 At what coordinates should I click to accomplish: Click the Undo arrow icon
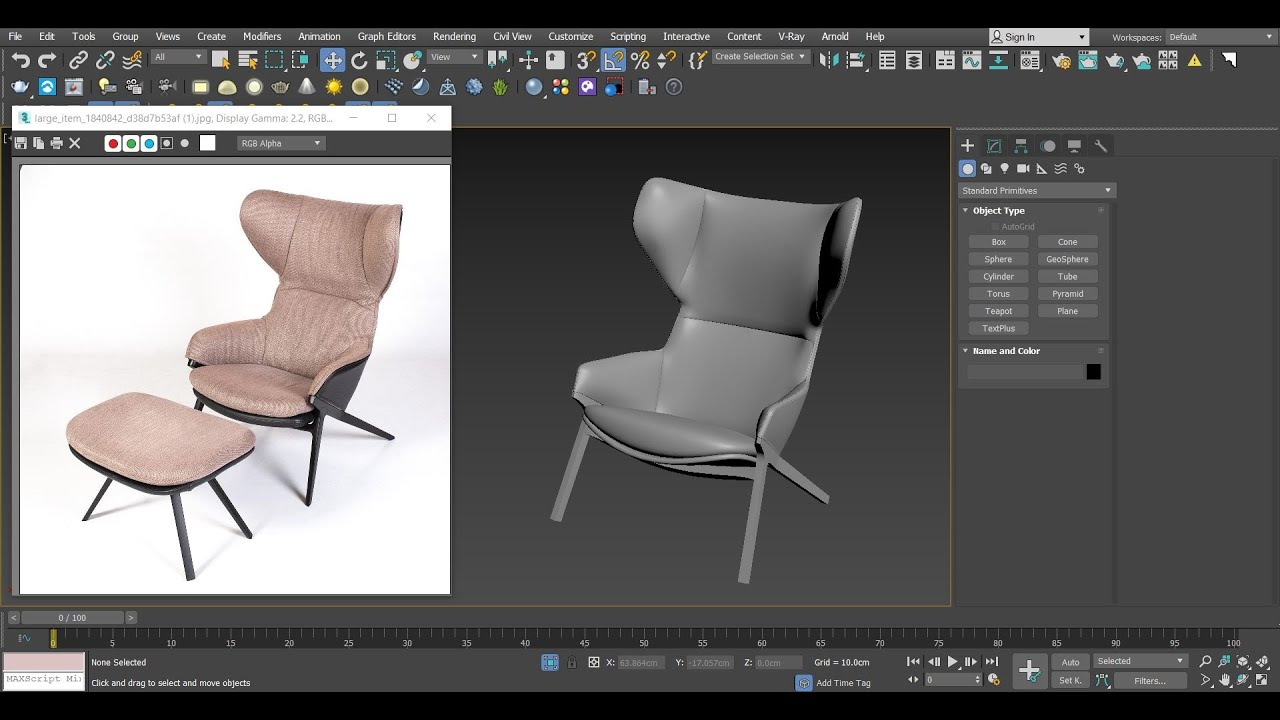coord(20,60)
